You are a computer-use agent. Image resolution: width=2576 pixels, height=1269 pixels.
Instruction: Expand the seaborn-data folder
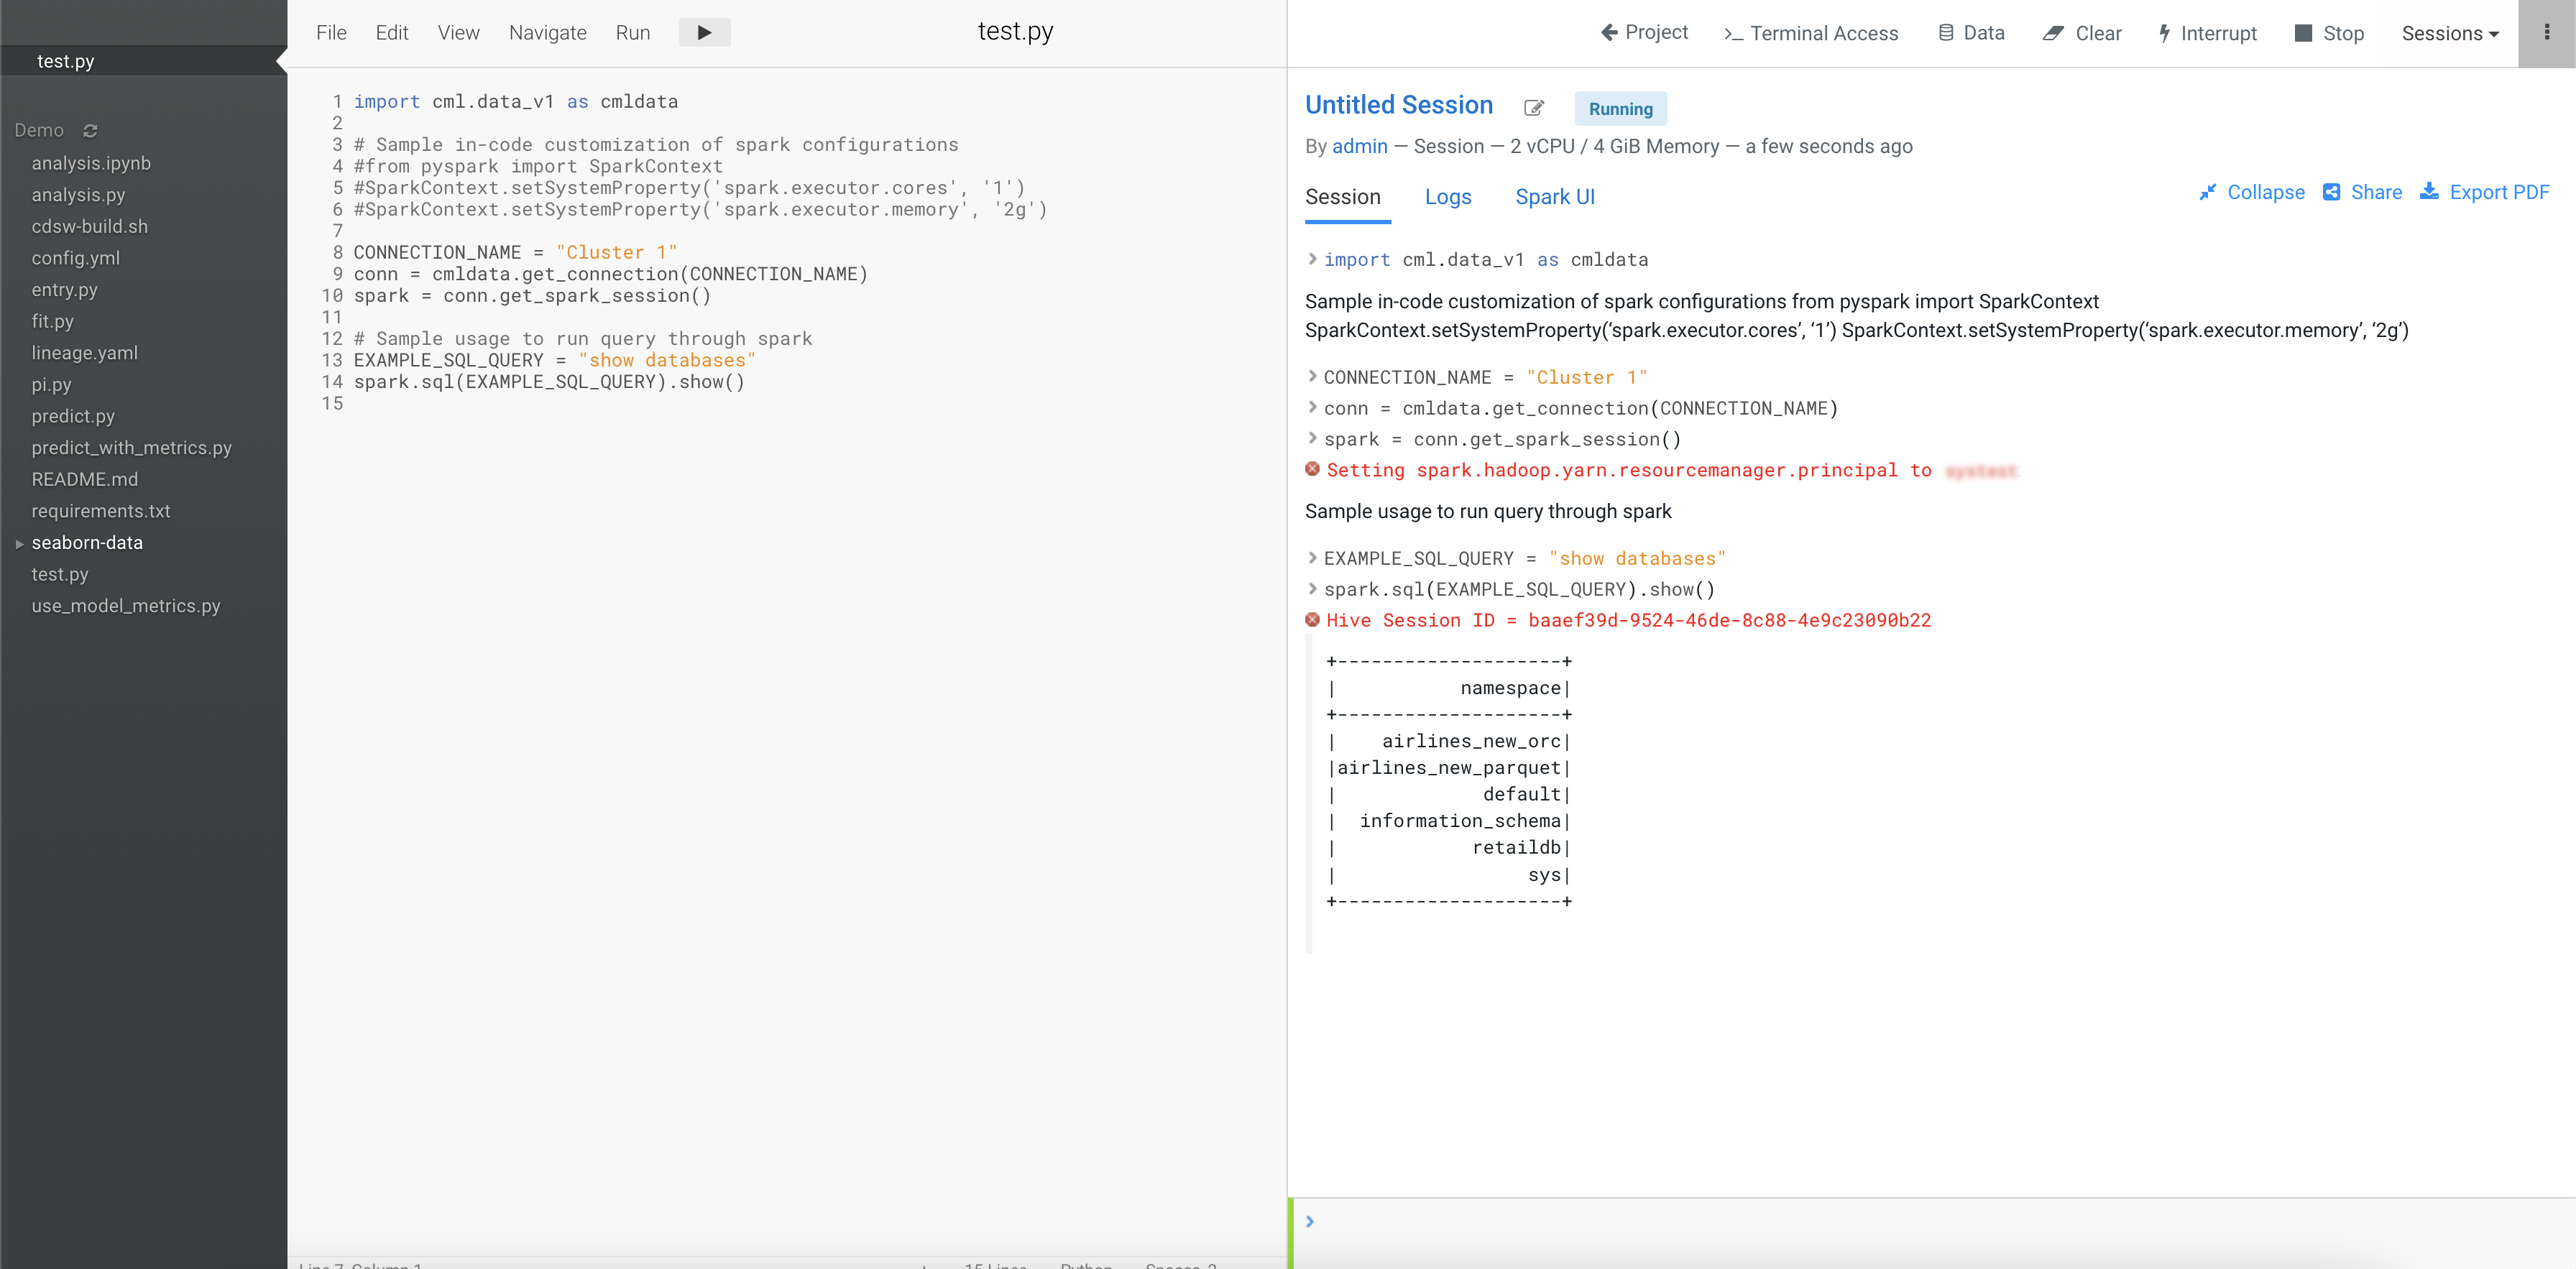click(19, 544)
